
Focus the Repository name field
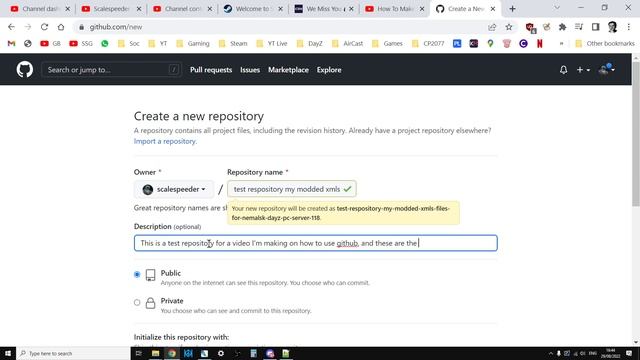(x=291, y=189)
